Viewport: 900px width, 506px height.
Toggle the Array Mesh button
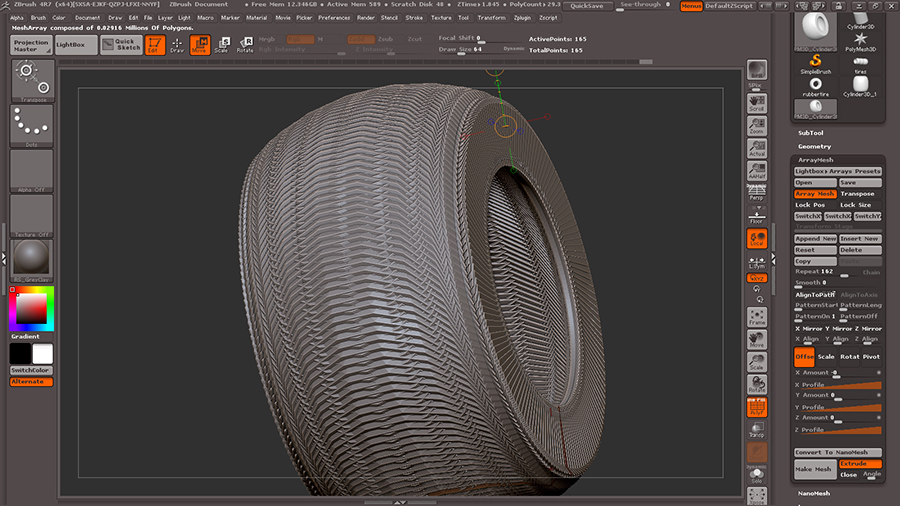815,194
